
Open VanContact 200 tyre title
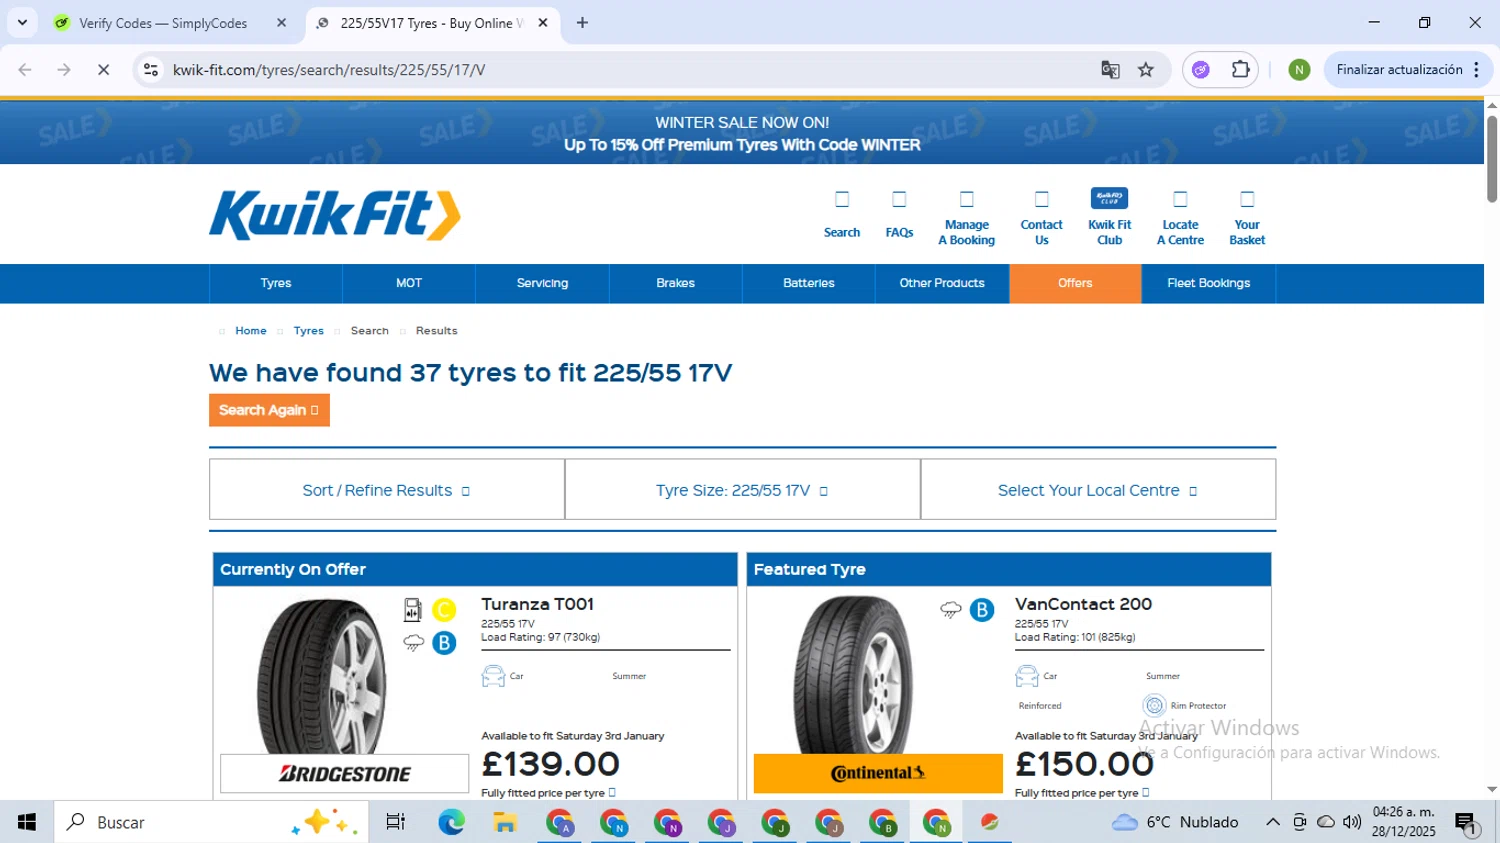1083,604
